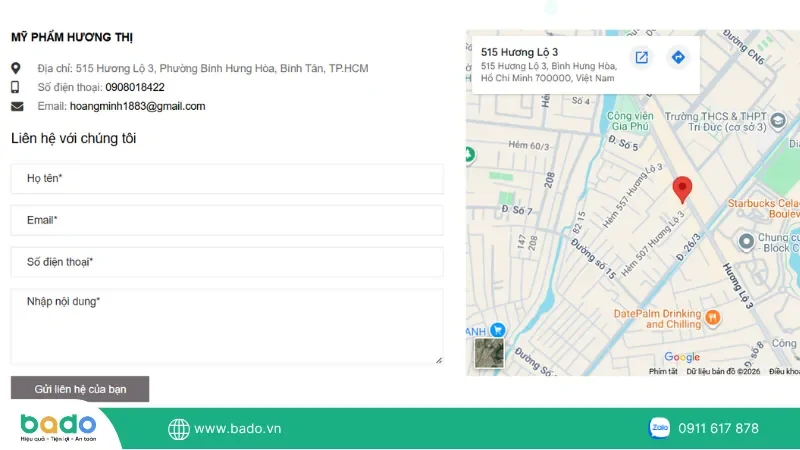Screen dimensions: 800x450
Task: Open larger map view icon
Action: [x=641, y=57]
